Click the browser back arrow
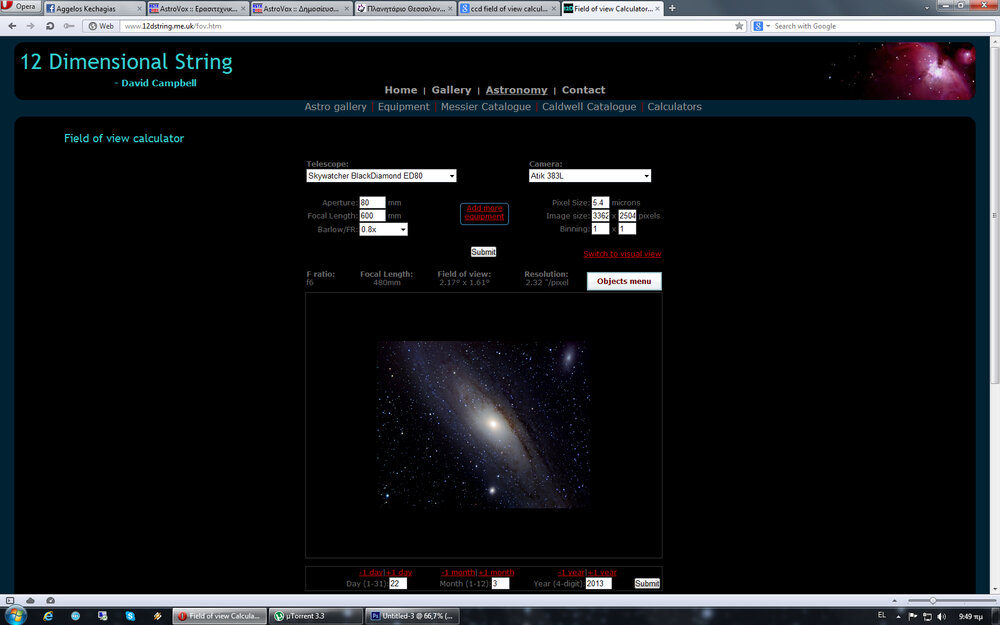 pos(12,26)
